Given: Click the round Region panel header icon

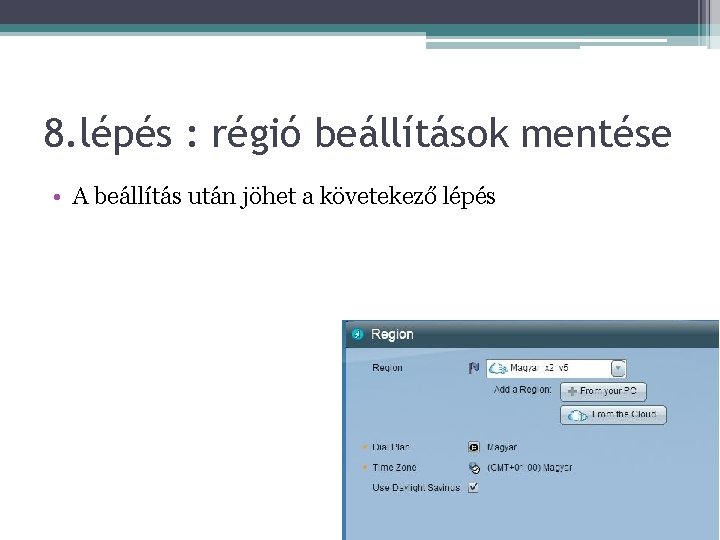Looking at the screenshot, I should 357,334.
